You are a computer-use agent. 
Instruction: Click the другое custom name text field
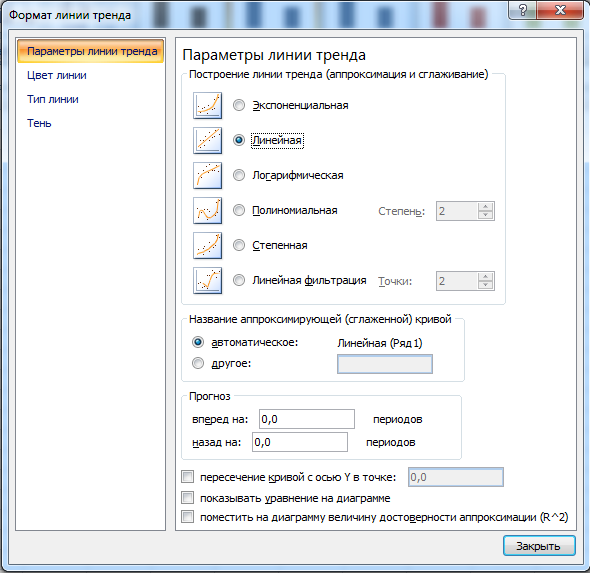coord(385,364)
